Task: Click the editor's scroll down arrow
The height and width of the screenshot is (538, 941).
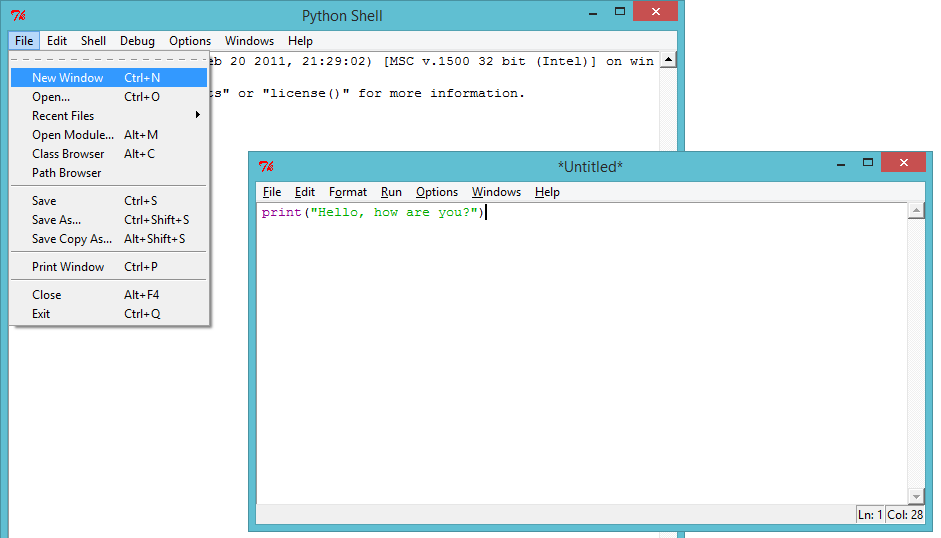Action: click(x=916, y=496)
